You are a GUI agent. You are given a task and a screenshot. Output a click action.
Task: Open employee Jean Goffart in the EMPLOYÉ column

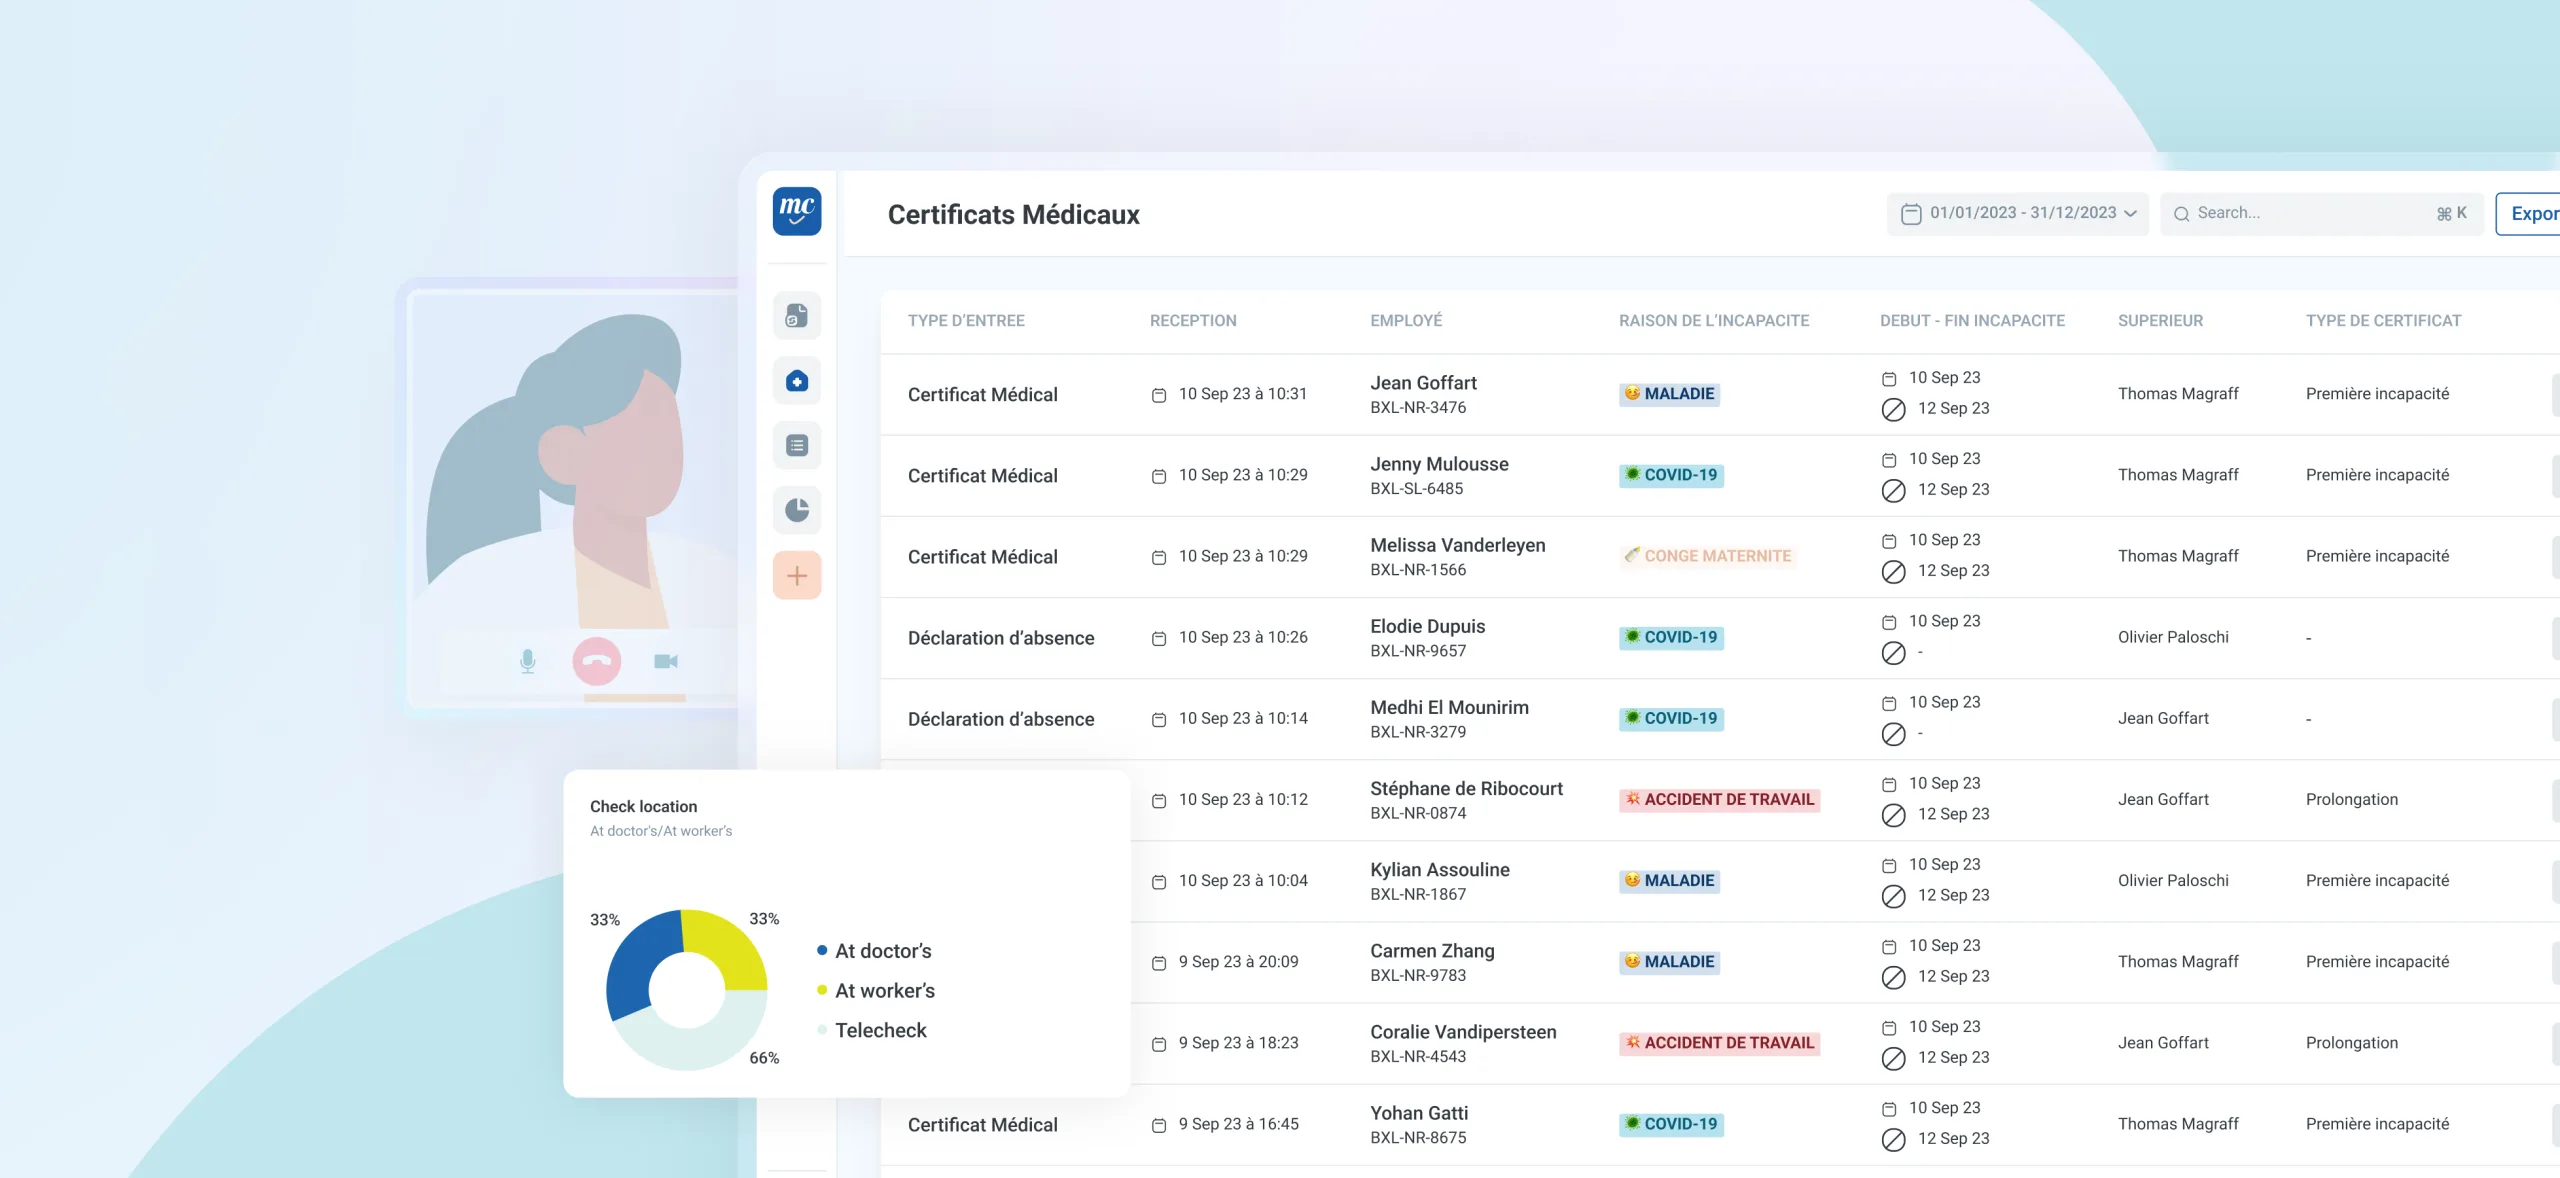coord(1423,383)
